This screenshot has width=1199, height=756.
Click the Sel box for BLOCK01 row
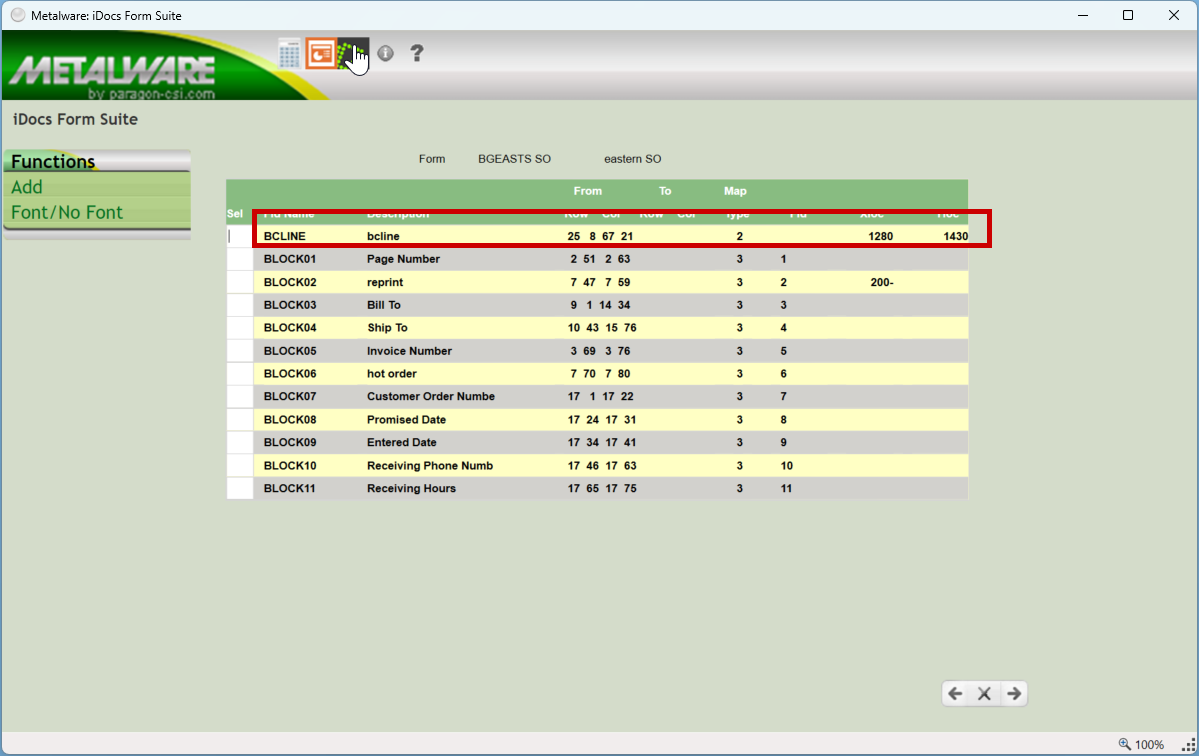tap(239, 259)
